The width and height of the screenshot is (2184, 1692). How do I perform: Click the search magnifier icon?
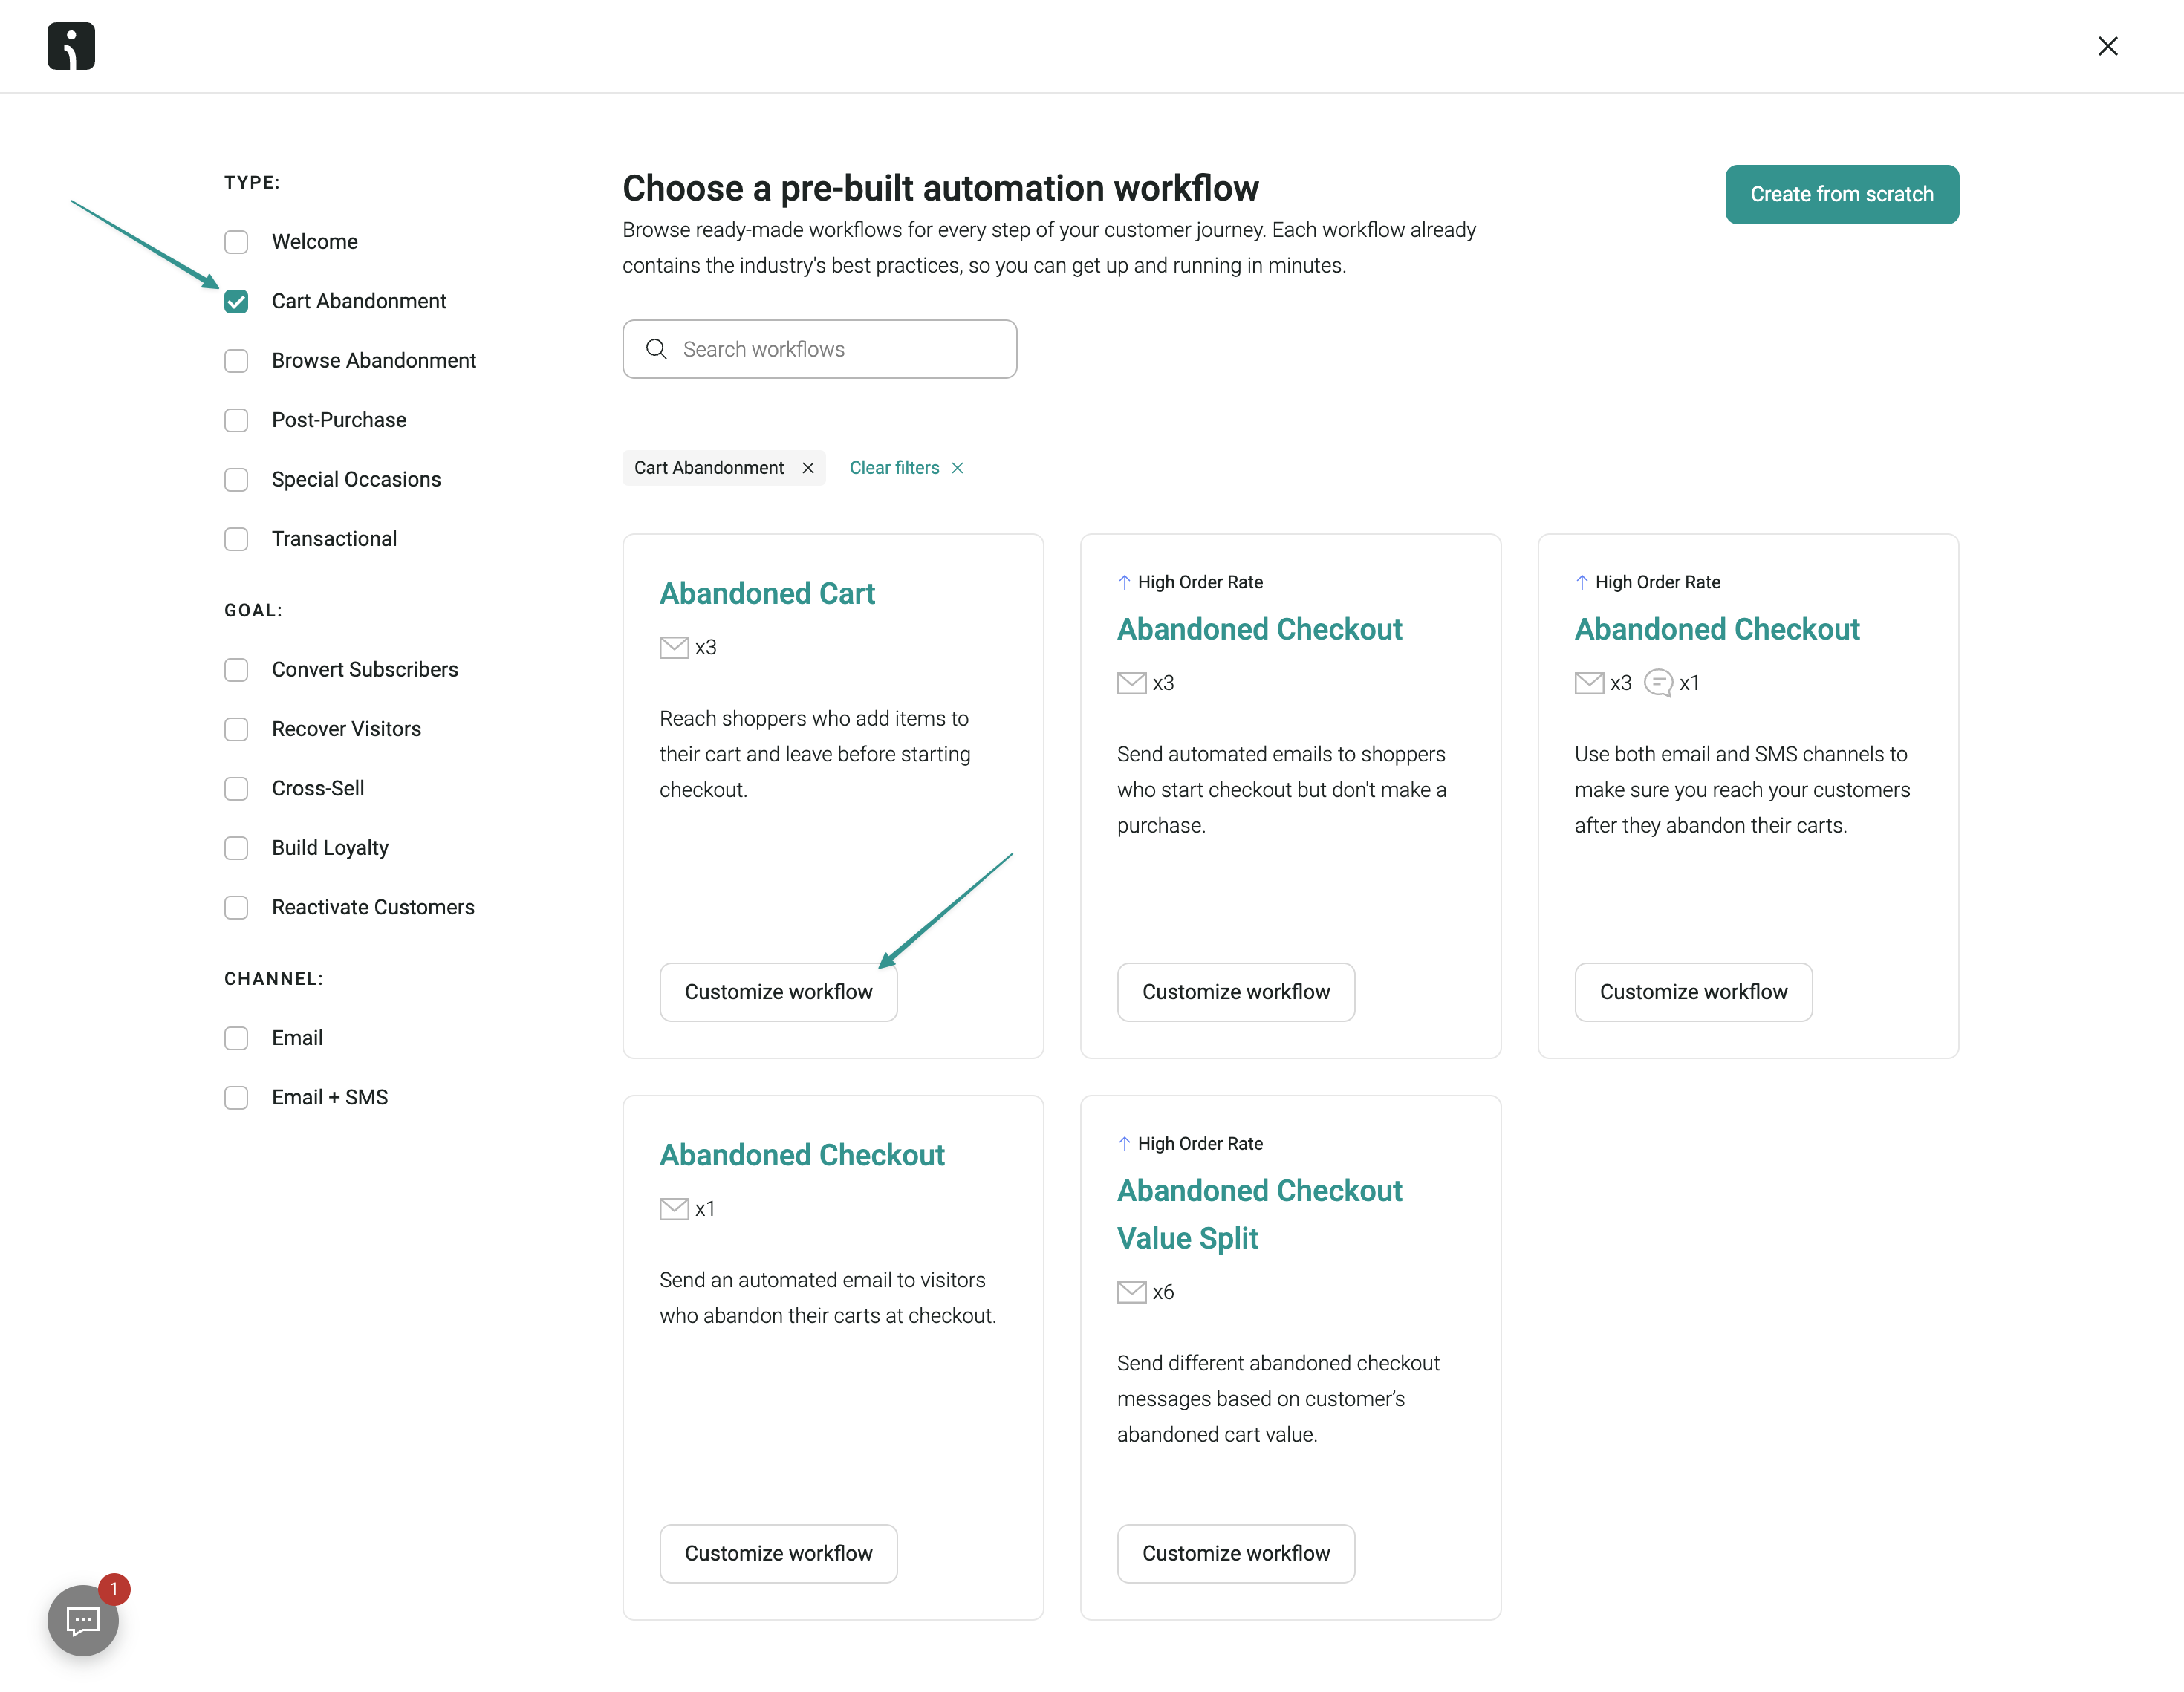pos(657,349)
